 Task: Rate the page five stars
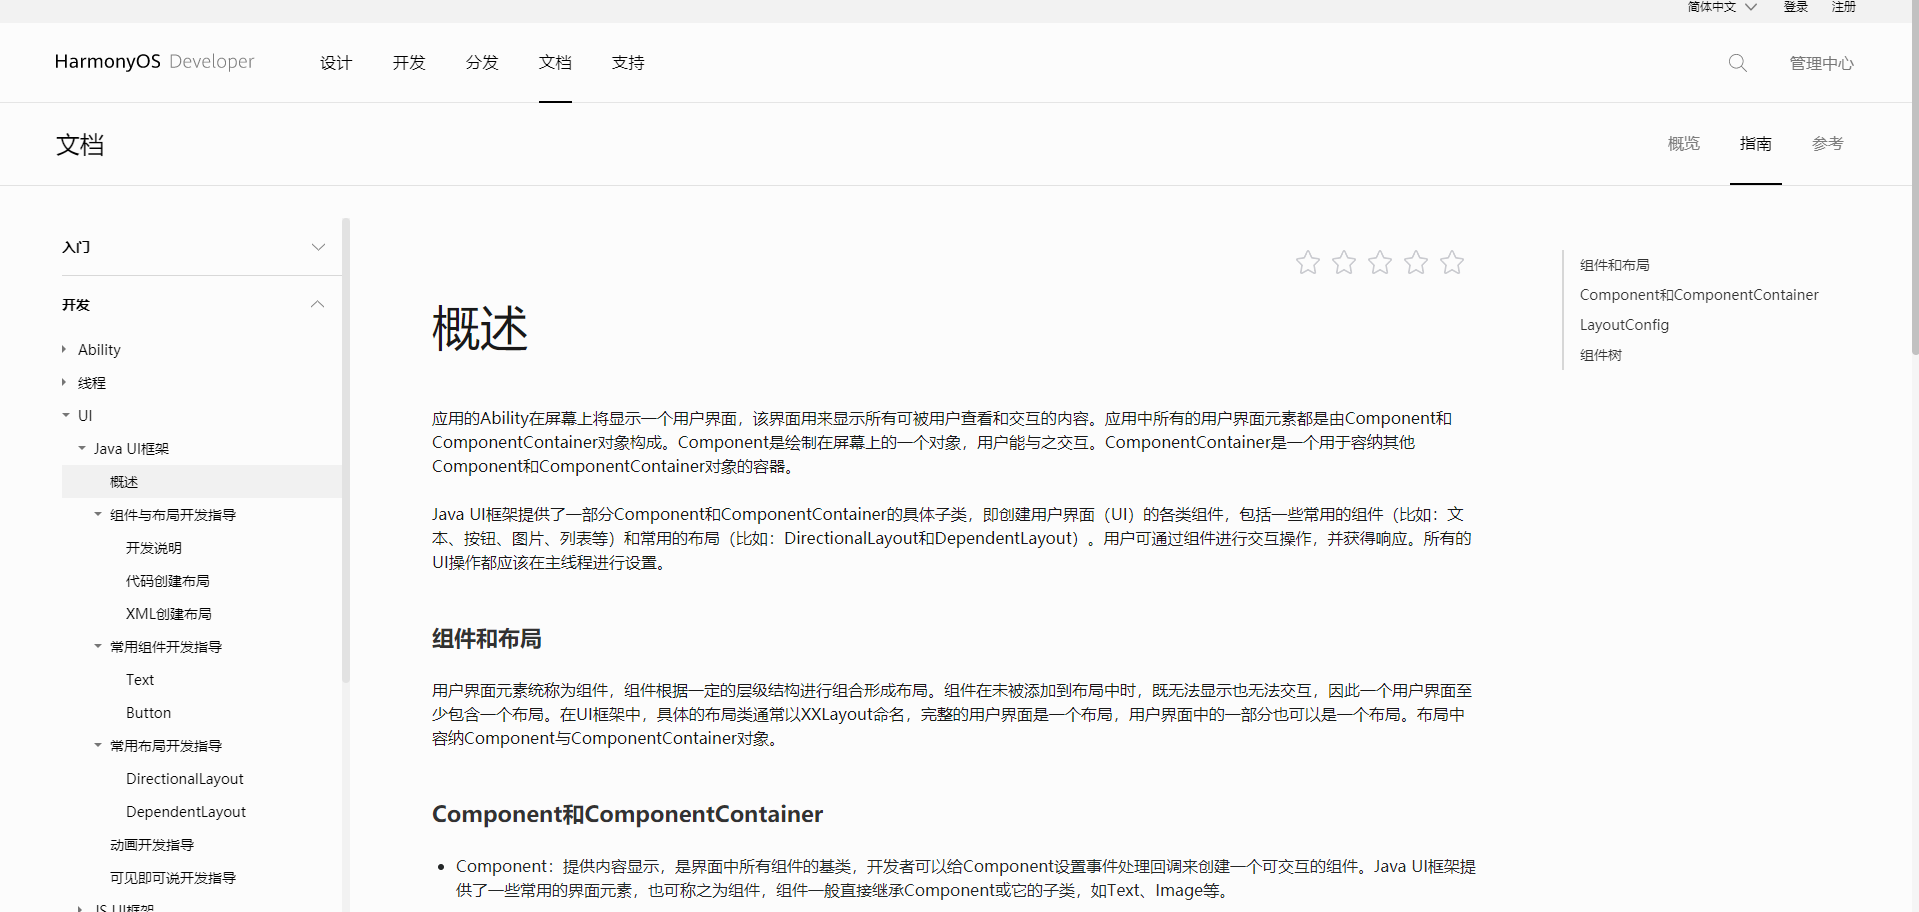tap(1452, 263)
